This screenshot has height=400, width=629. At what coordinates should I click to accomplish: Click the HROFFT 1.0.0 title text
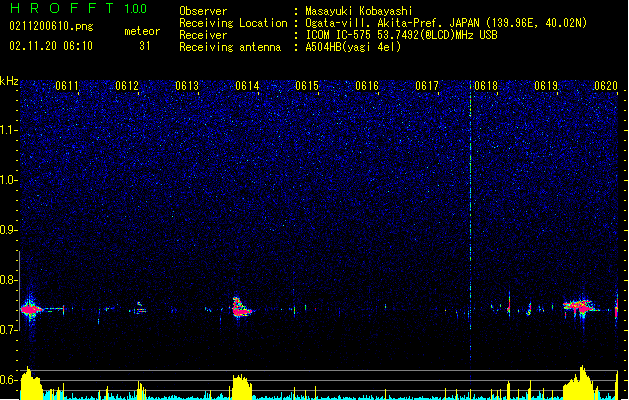tap(79, 8)
